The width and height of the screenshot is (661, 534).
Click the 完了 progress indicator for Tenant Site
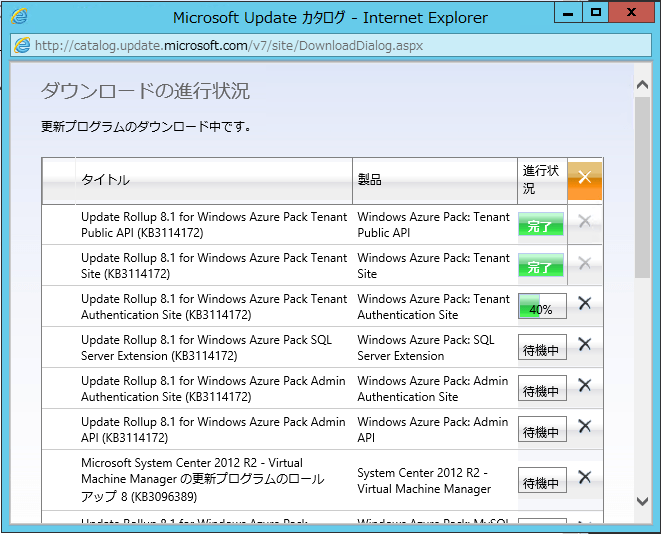tap(541, 265)
